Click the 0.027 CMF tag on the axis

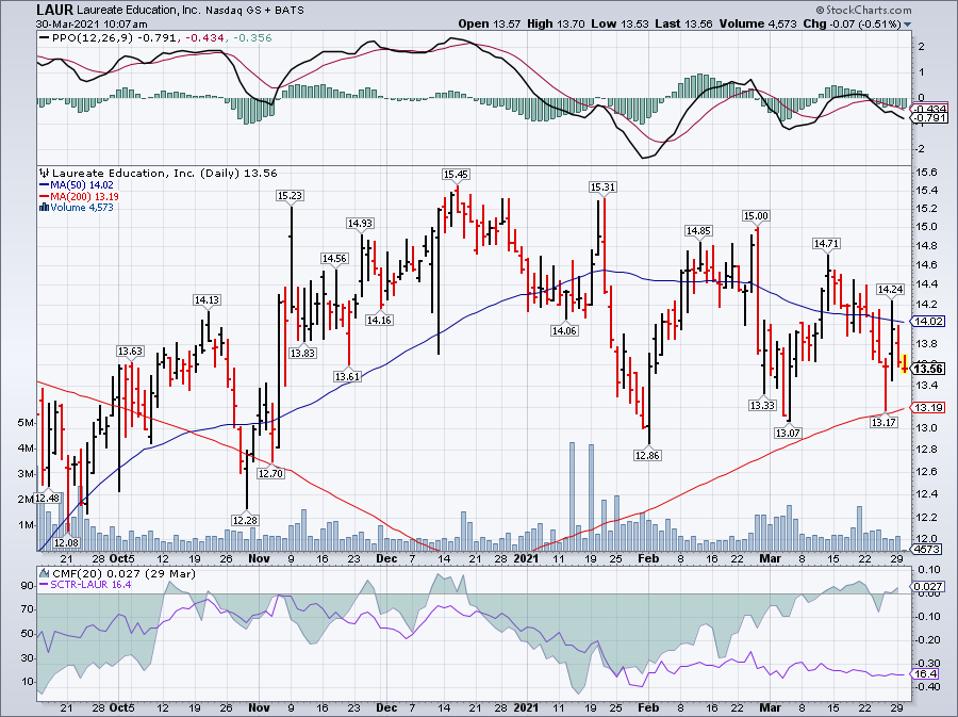tap(928, 586)
